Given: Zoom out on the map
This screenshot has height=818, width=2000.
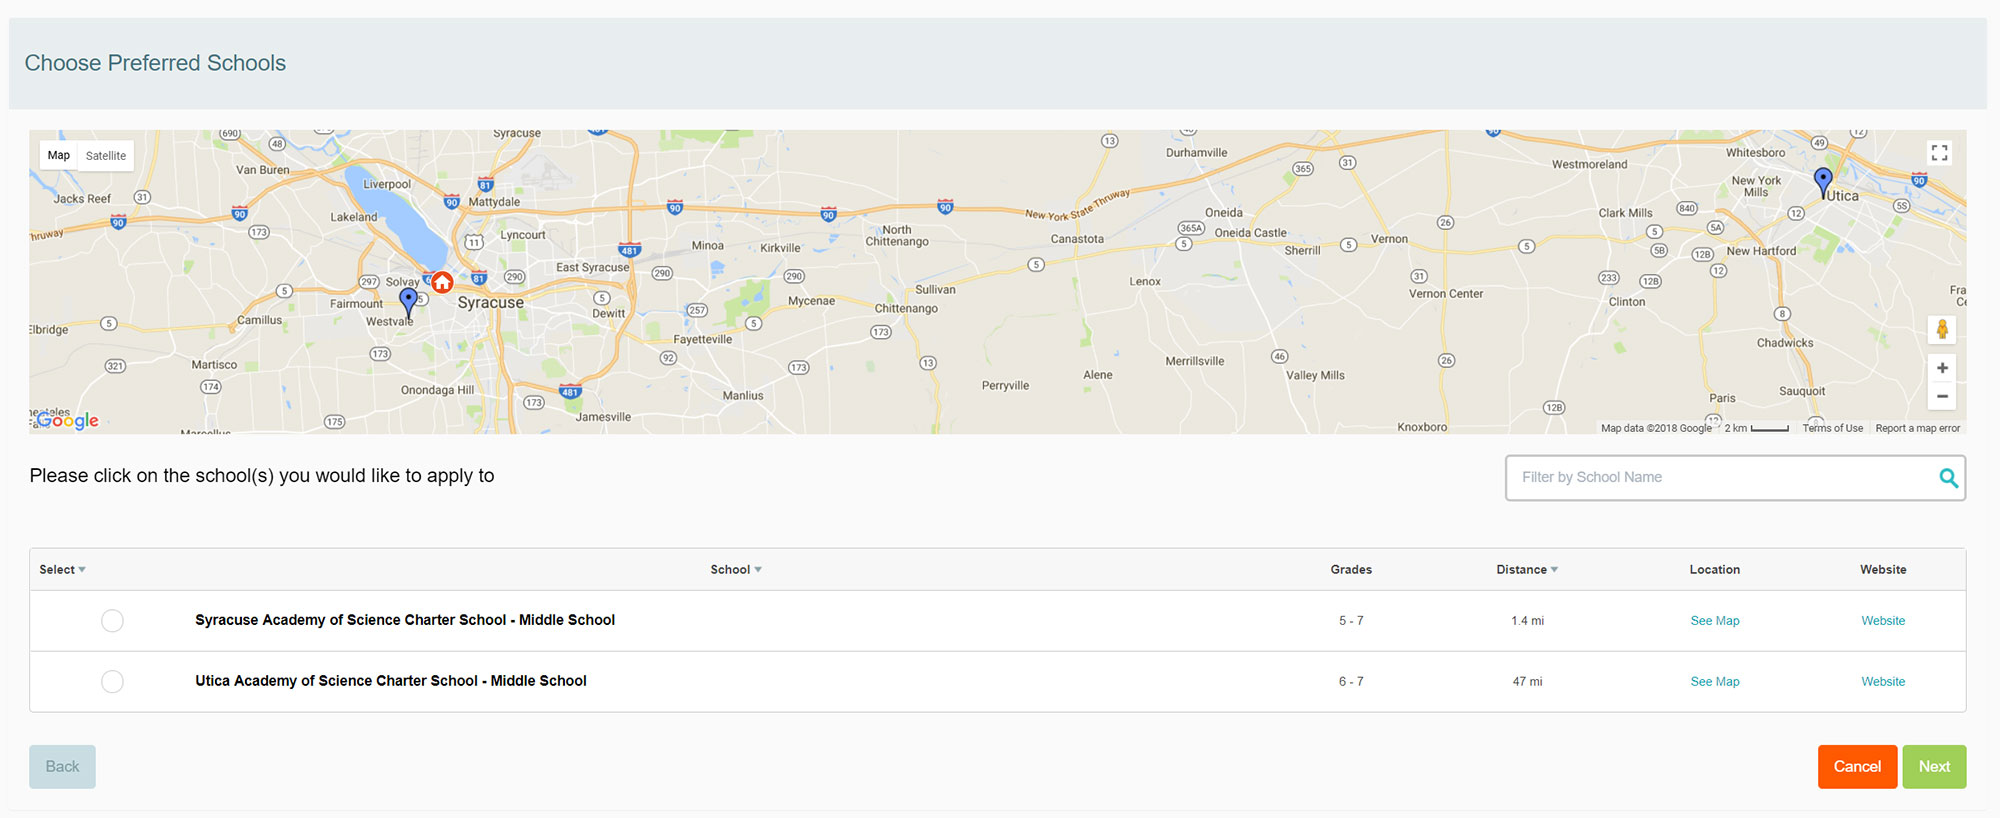Looking at the screenshot, I should coord(1941,397).
